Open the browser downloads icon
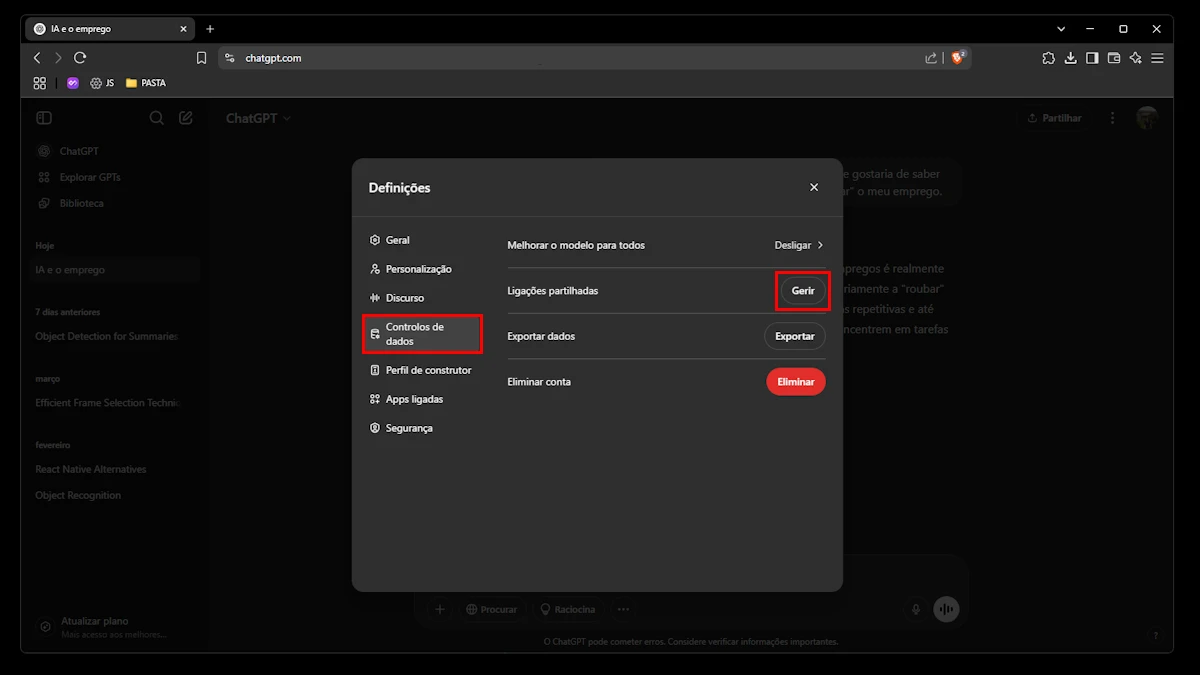Screen dimensions: 1200x675 [1070, 58]
